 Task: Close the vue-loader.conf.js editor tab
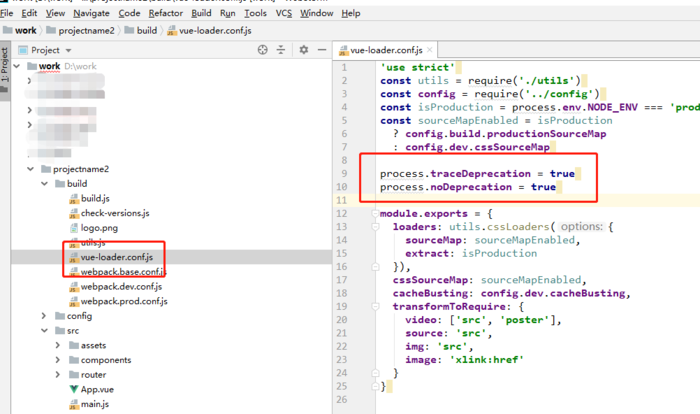(429, 50)
